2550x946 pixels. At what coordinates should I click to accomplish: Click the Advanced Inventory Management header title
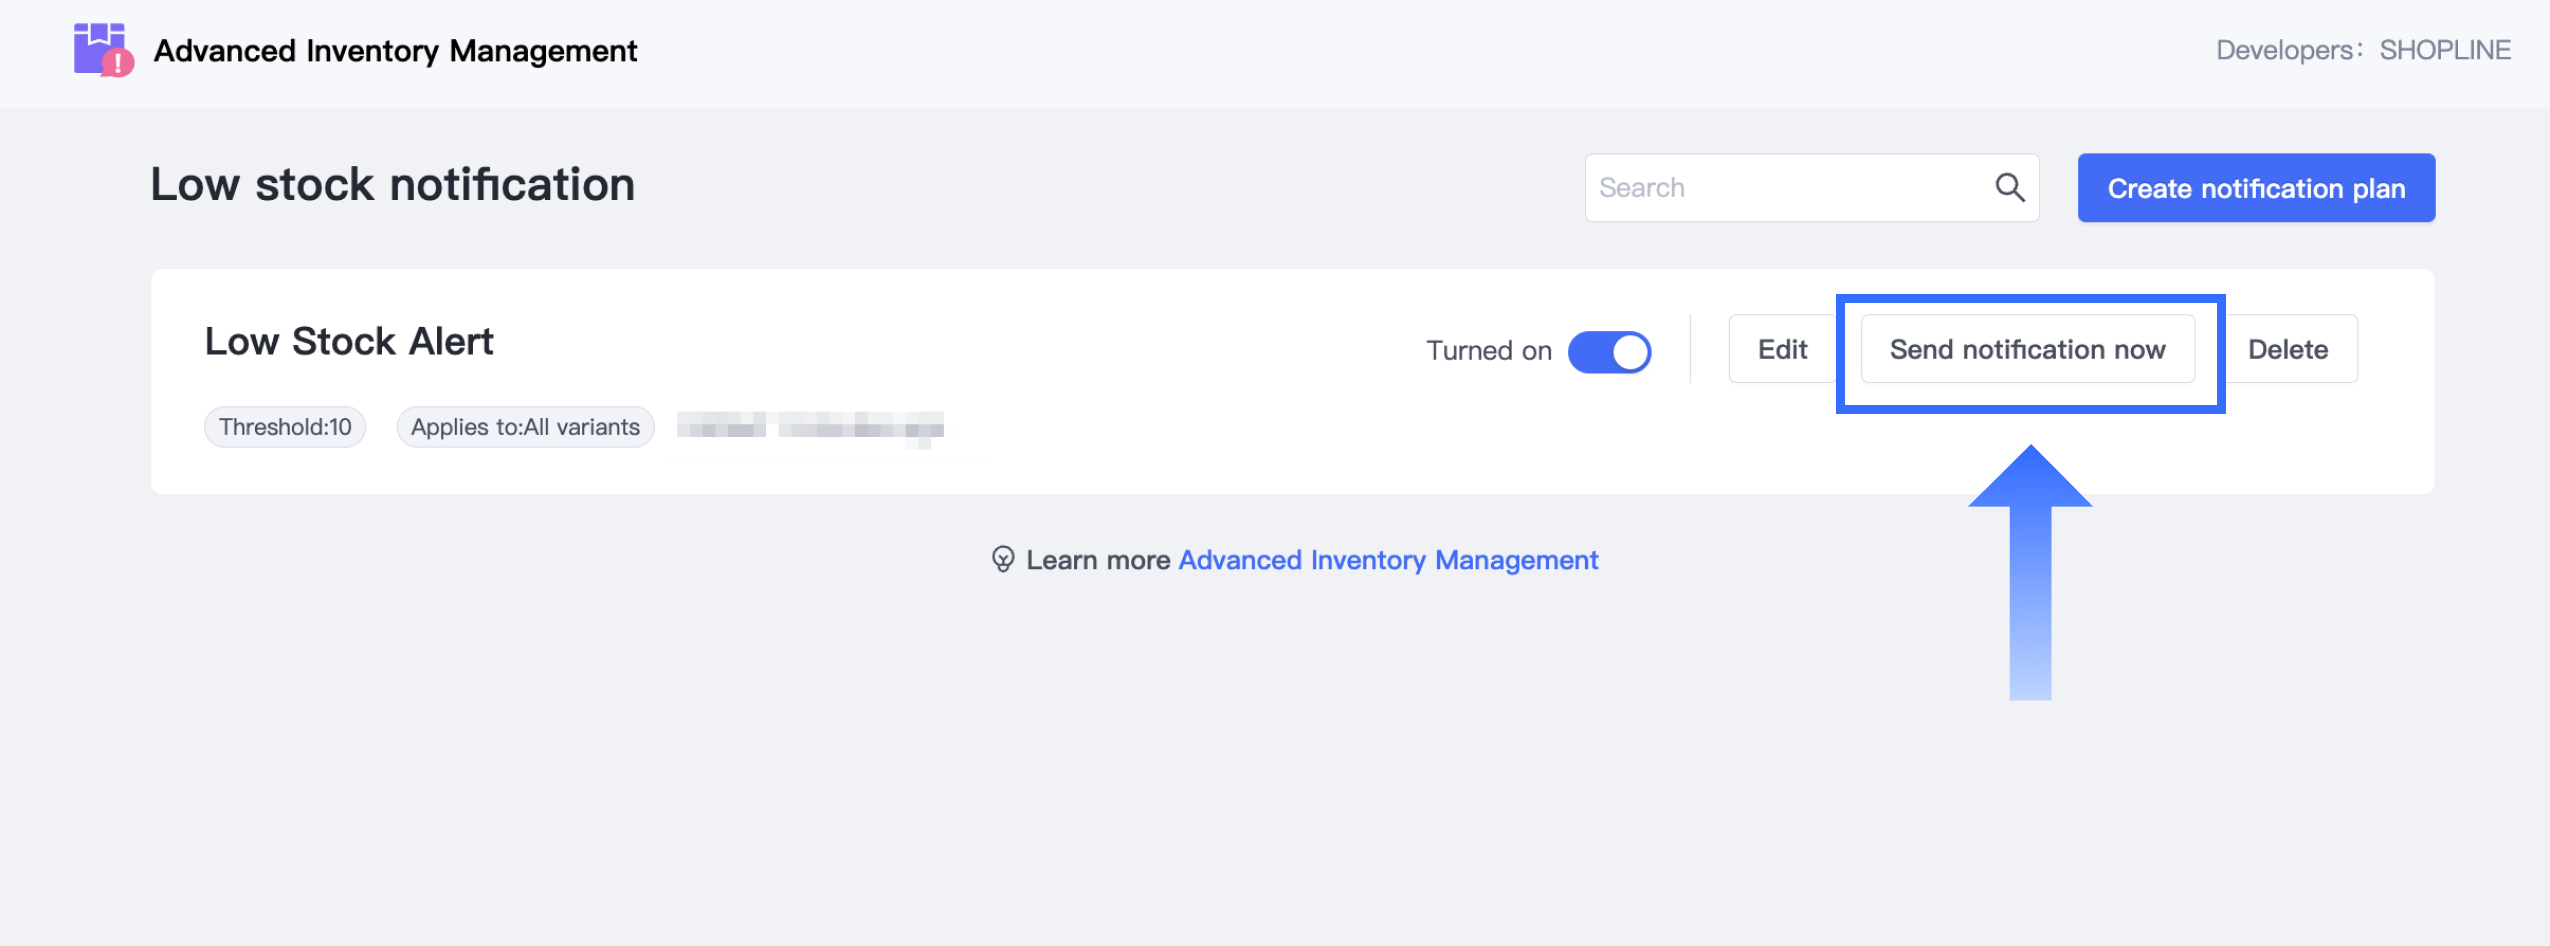395,50
